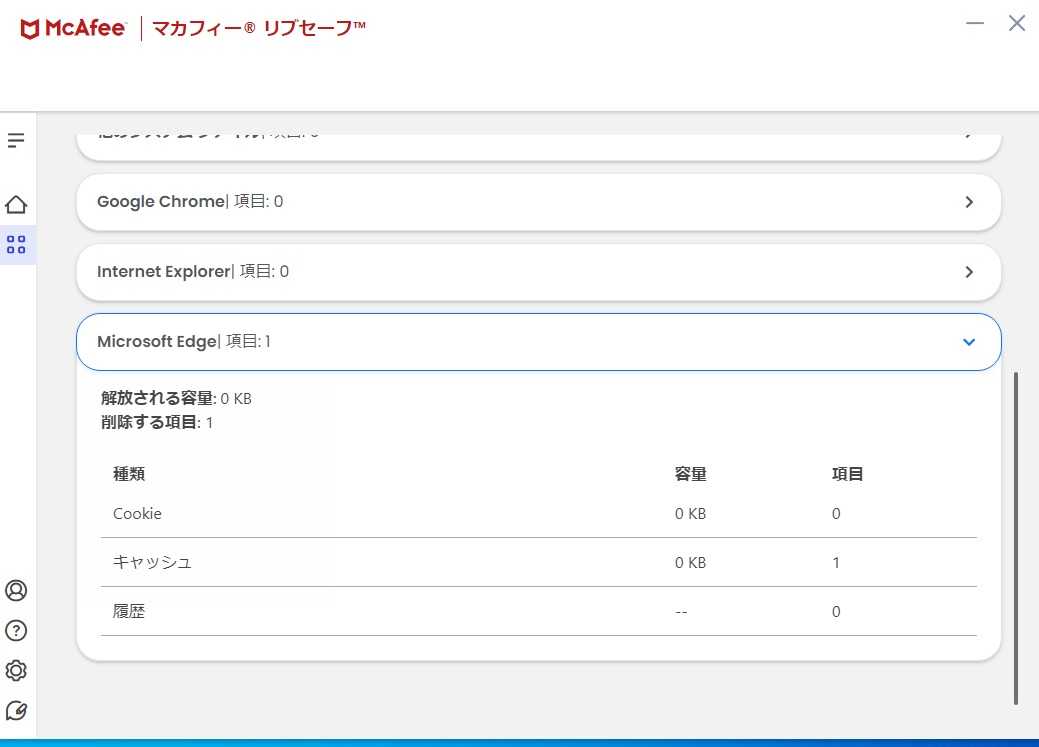Expand the partially hidden top section chevron
Image resolution: width=1039 pixels, height=747 pixels.
968,137
